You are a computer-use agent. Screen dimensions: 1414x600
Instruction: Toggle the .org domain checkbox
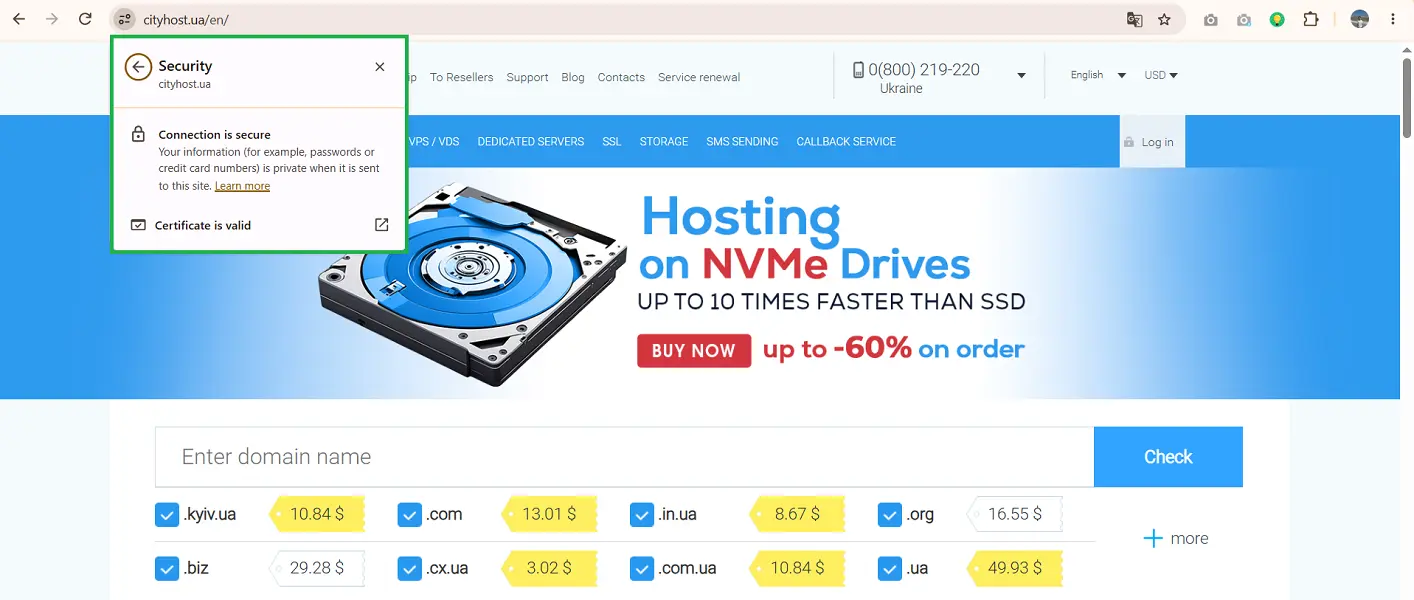coord(890,514)
